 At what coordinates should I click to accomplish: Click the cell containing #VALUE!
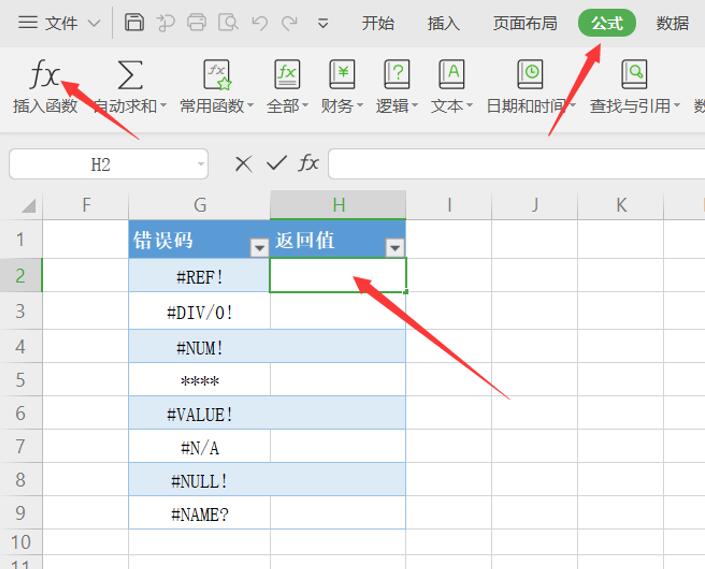coord(200,413)
